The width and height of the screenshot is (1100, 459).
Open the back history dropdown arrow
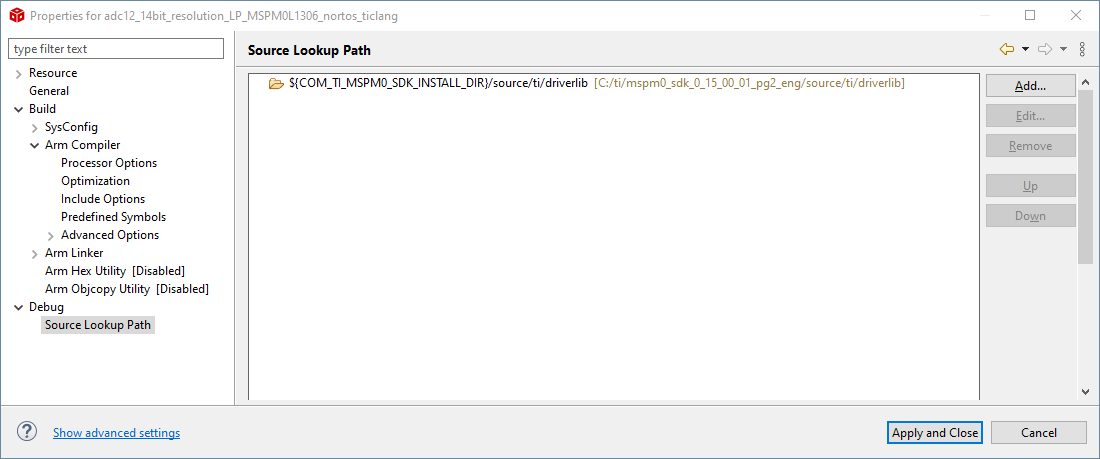[x=1025, y=49]
